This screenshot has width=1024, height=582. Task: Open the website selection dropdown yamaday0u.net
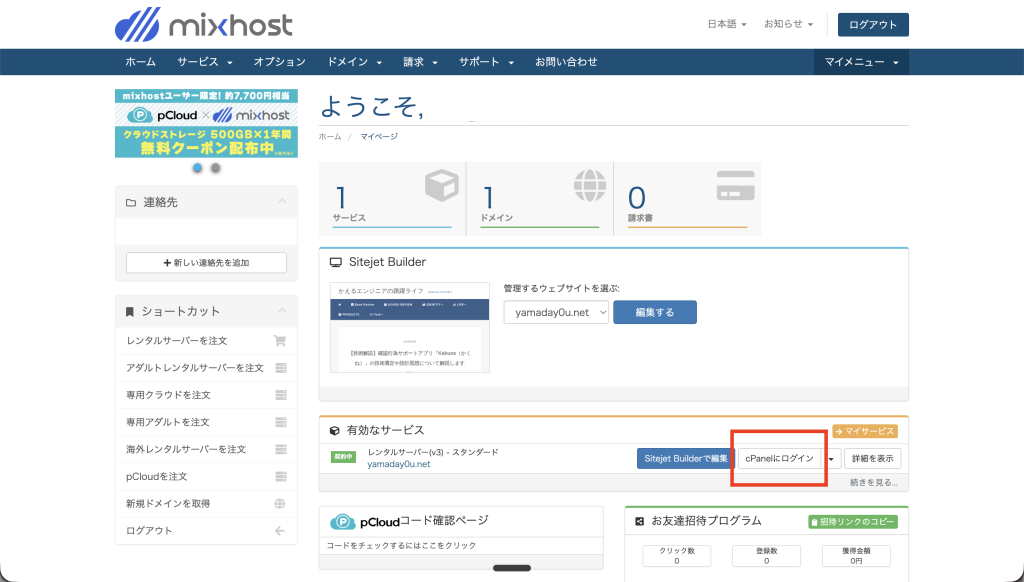(556, 313)
